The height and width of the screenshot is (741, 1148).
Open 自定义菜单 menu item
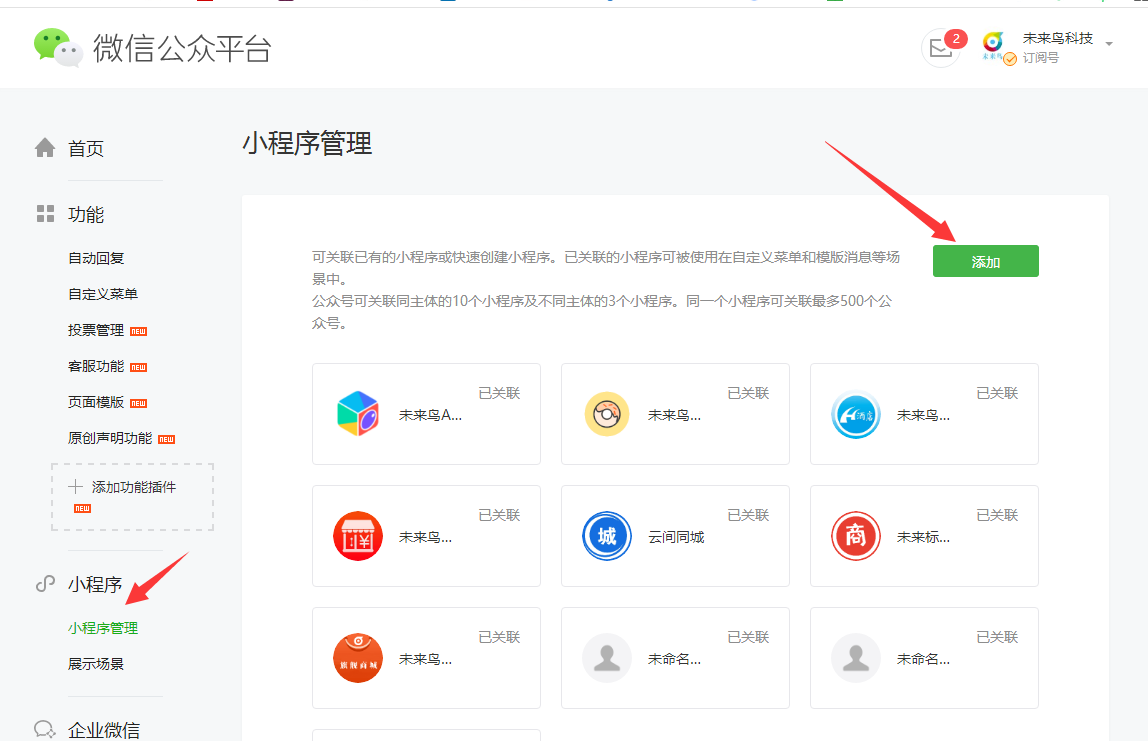(x=103, y=294)
